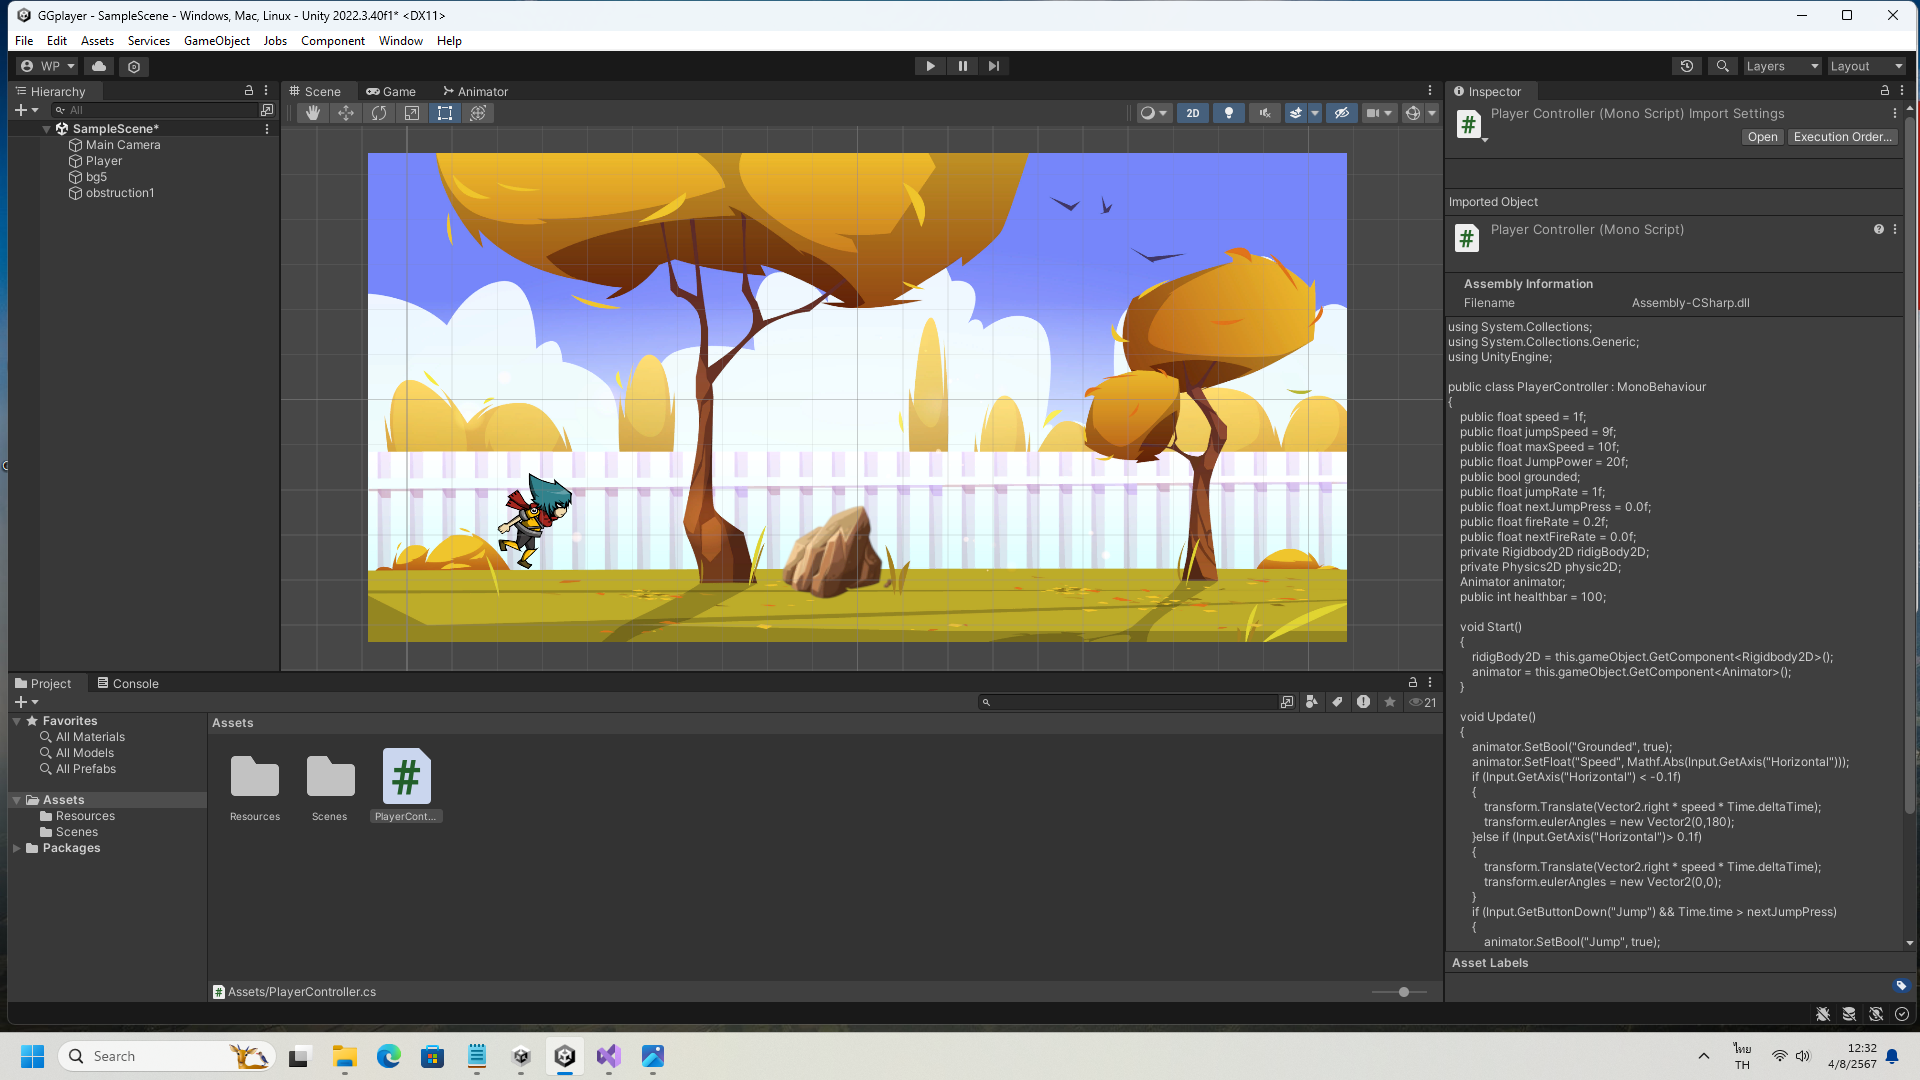This screenshot has height=1080, width=1920.
Task: Select the Rect transform tool
Action: point(445,113)
